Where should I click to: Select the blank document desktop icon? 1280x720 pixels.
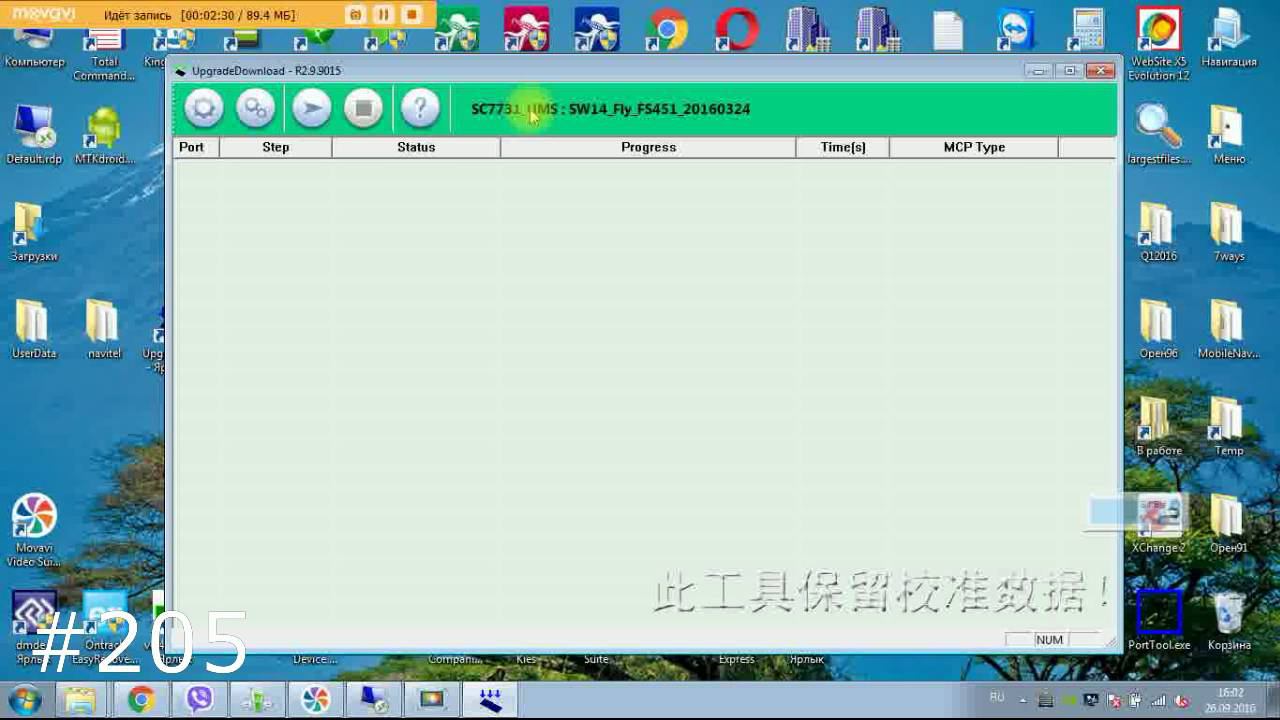(x=947, y=29)
